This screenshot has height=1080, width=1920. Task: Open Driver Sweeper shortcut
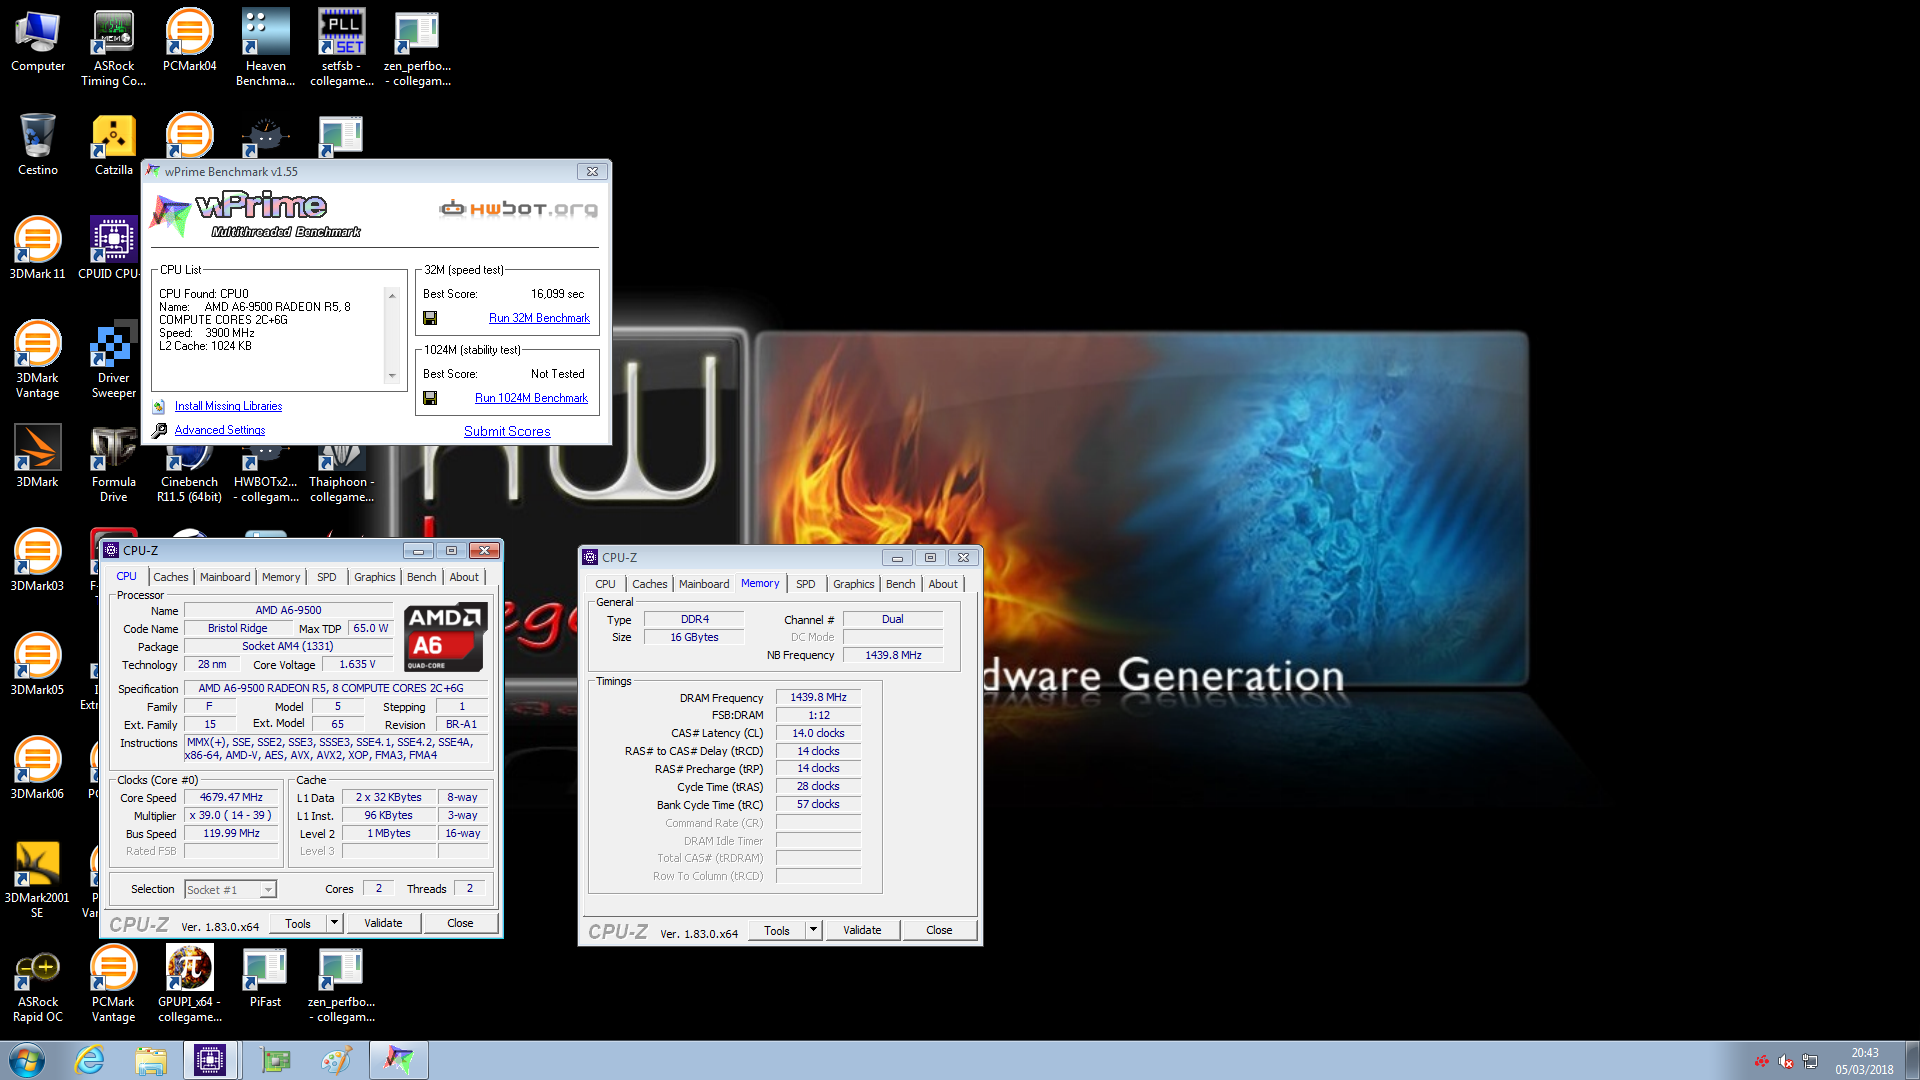114,360
